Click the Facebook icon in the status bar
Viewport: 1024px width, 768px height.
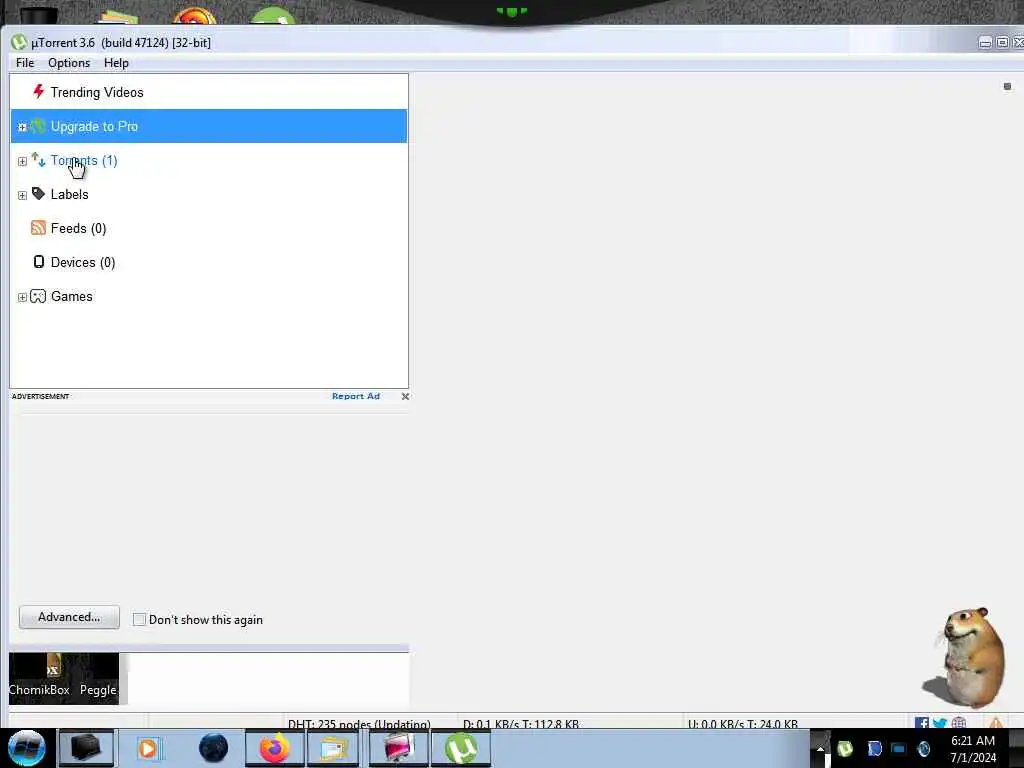tap(921, 723)
